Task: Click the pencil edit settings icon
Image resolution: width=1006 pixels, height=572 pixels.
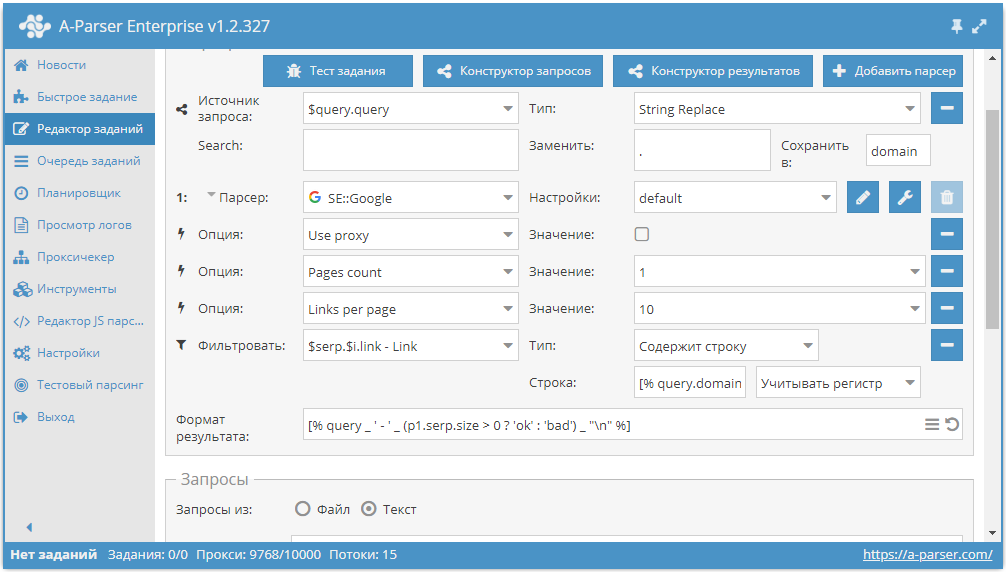Action: pyautogui.click(x=862, y=198)
